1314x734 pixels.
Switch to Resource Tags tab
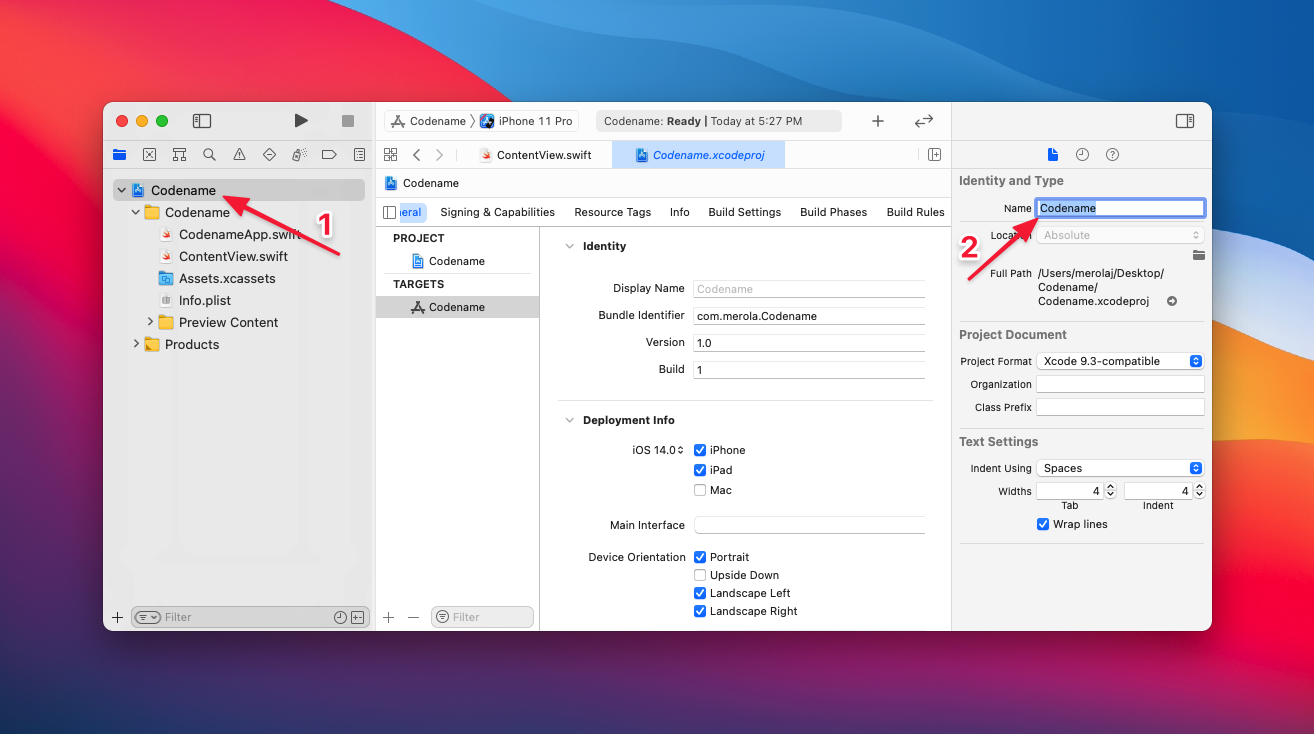pos(612,212)
